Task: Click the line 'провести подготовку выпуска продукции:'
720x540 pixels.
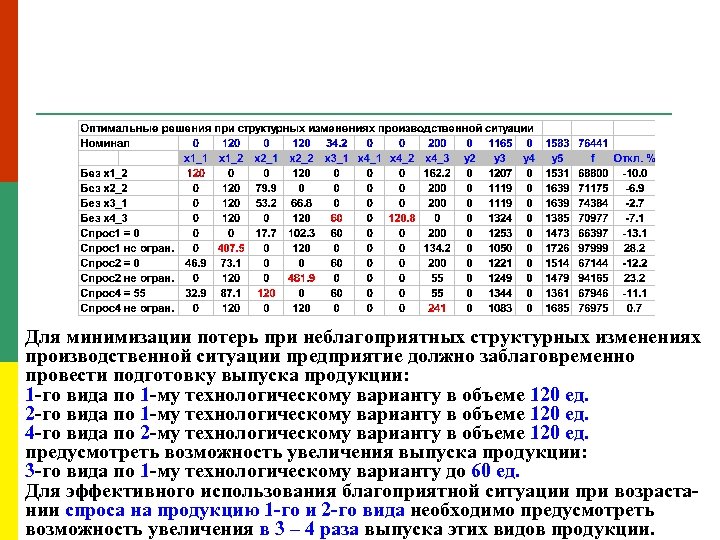Action: click(x=217, y=376)
